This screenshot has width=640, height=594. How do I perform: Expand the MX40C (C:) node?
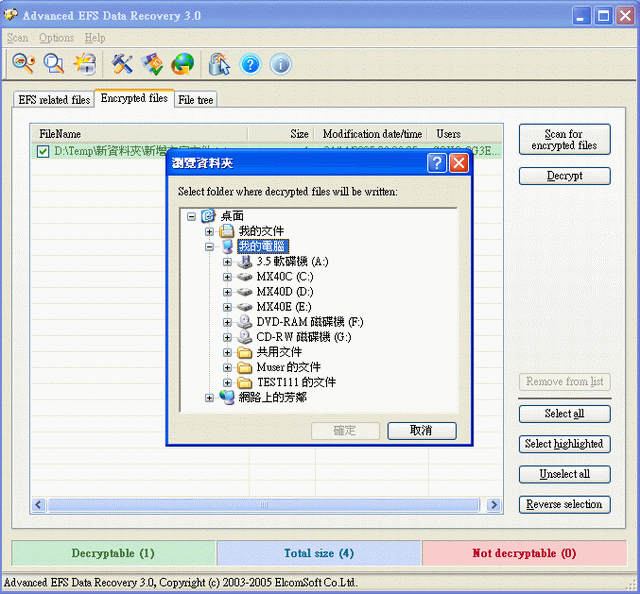tap(227, 277)
